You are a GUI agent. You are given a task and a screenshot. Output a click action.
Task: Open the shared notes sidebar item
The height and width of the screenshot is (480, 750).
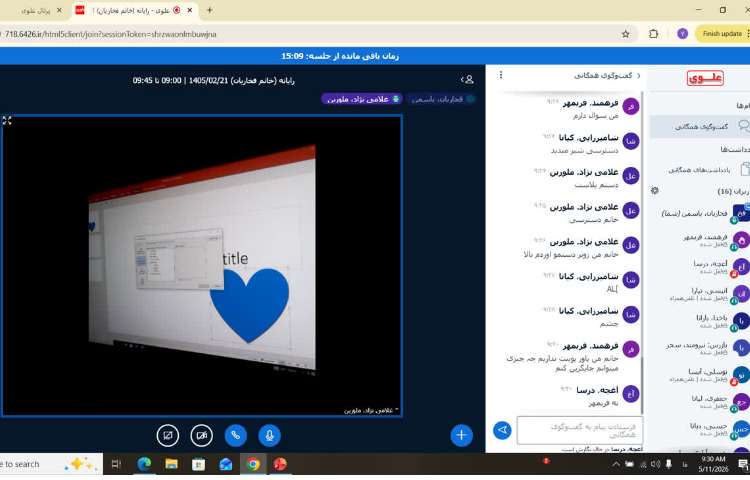pos(700,170)
